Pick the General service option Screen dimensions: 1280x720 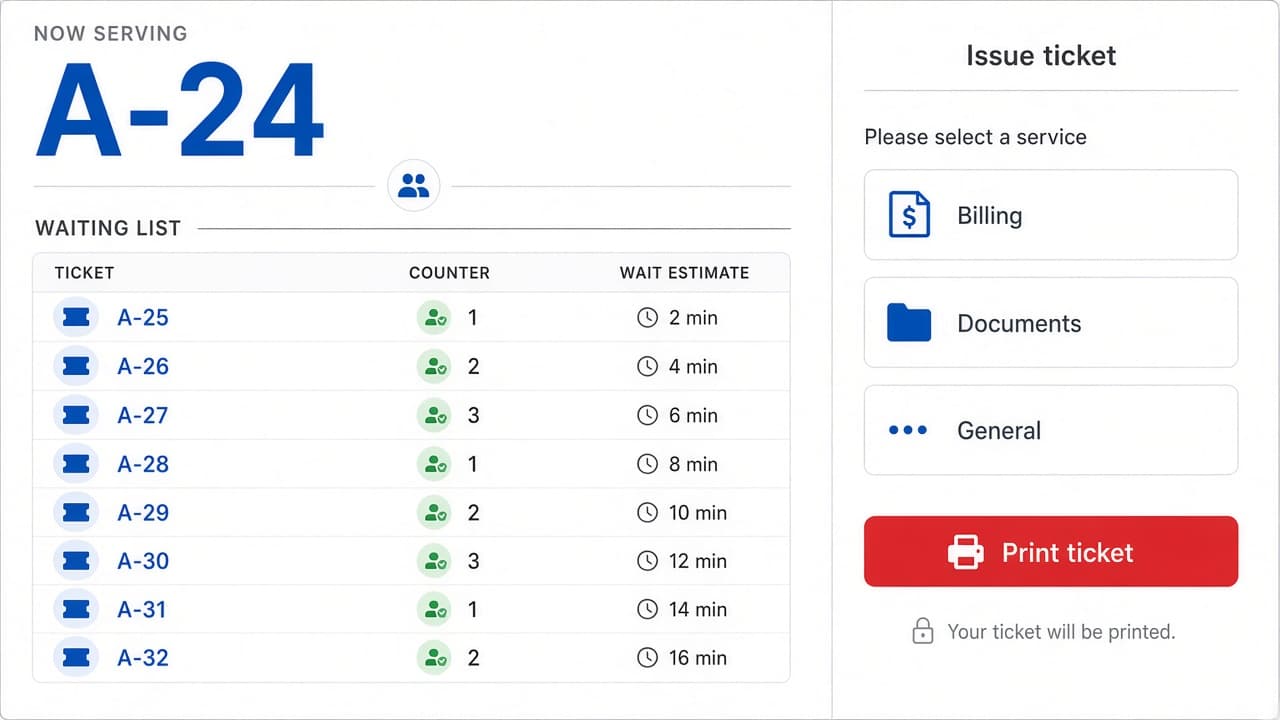1051,430
